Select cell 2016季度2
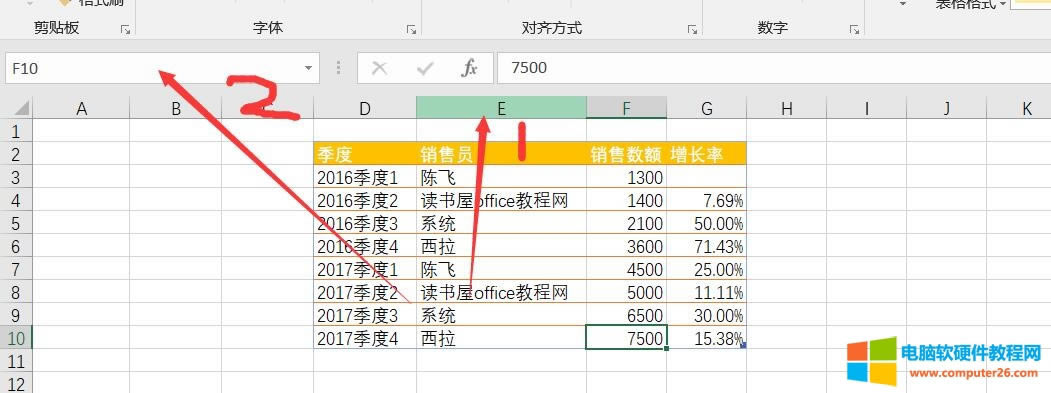 click(x=365, y=200)
